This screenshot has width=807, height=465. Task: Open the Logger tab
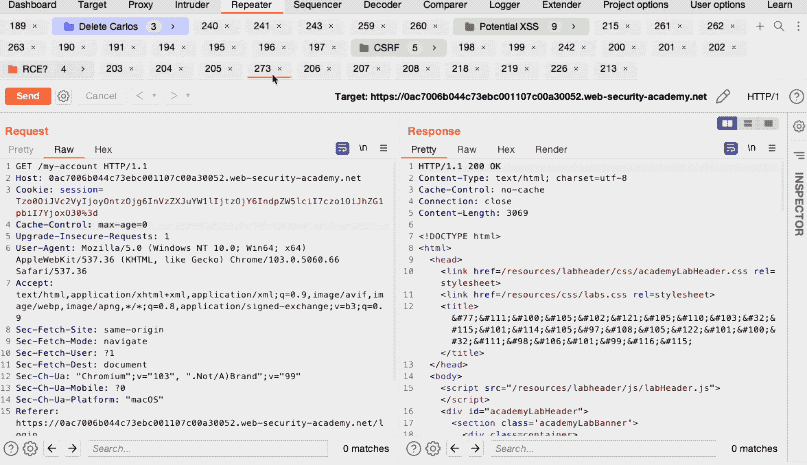click(504, 5)
